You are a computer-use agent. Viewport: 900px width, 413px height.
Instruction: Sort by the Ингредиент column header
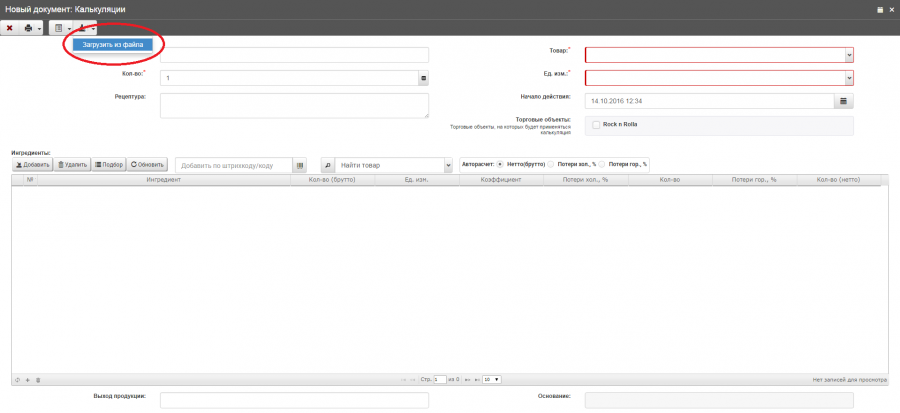point(163,180)
